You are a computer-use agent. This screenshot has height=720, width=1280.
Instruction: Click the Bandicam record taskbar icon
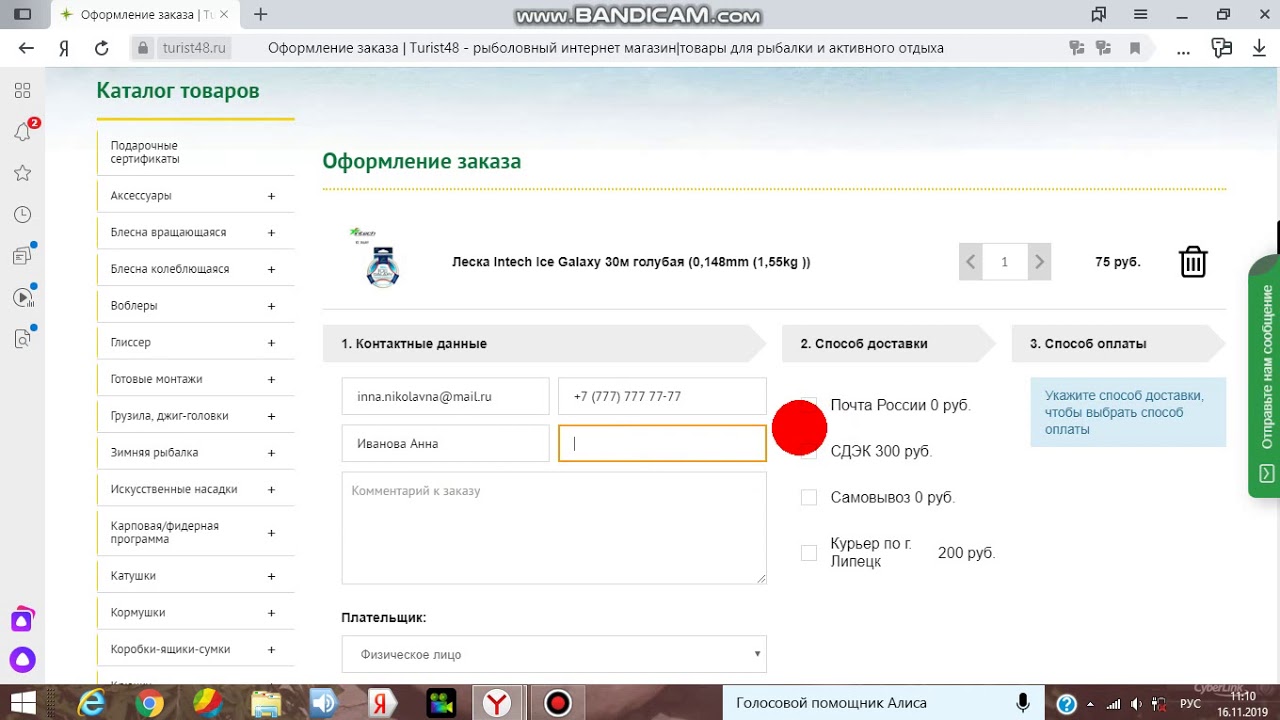coord(557,703)
